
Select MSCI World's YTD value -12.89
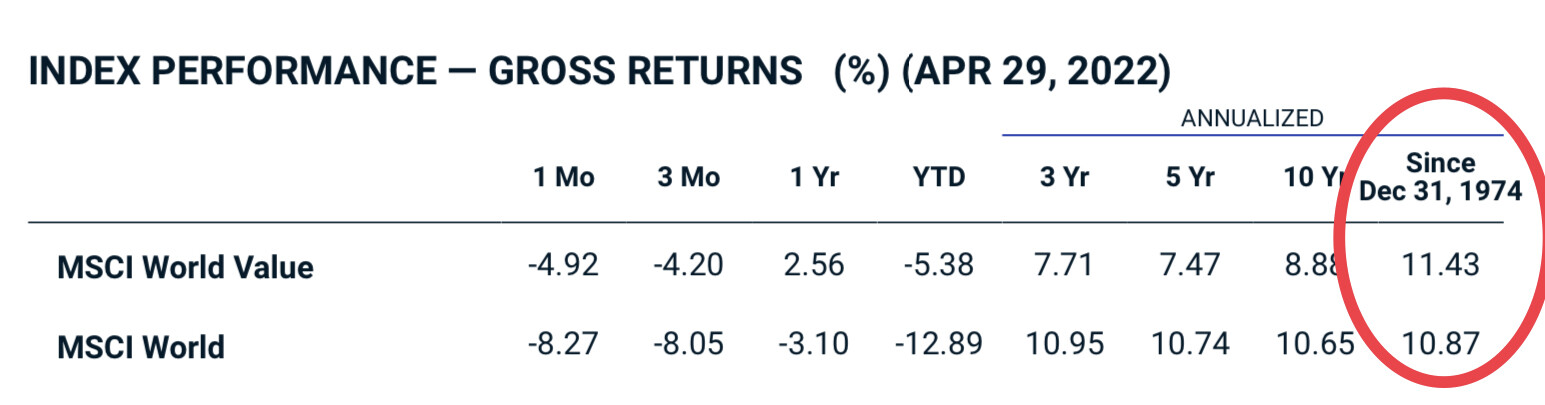point(938,345)
